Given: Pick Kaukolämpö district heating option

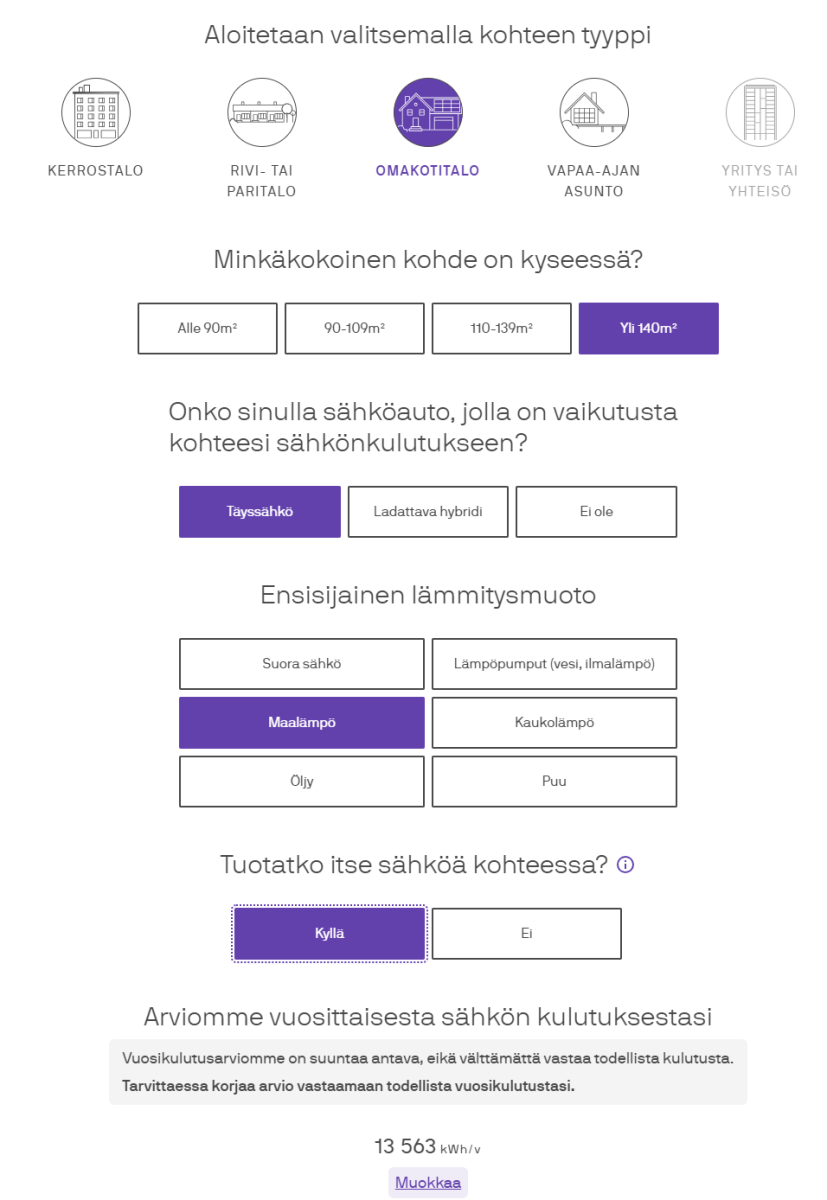Looking at the screenshot, I should coord(554,722).
